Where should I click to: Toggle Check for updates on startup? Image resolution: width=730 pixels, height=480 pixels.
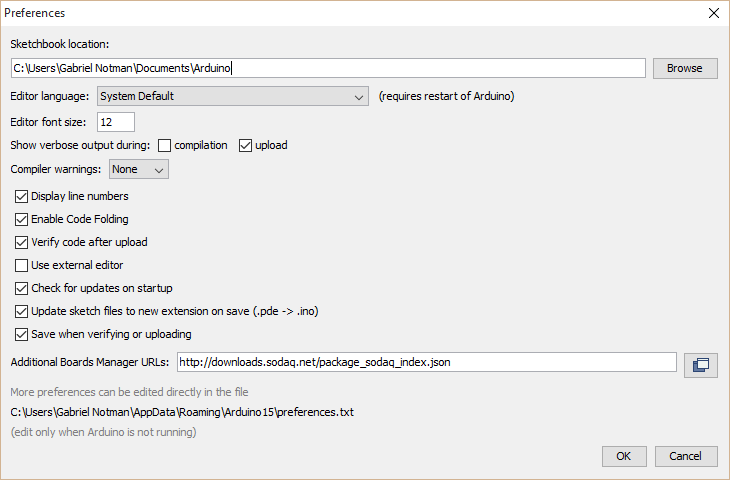point(21,289)
